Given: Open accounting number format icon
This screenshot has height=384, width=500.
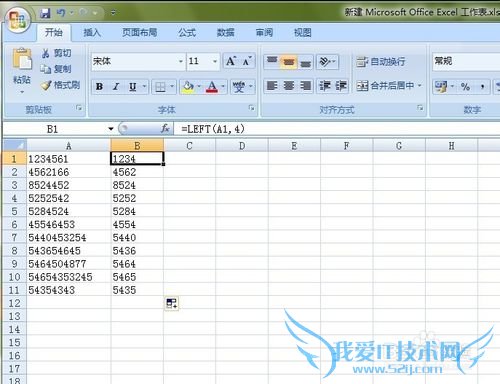Looking at the screenshot, I should coord(441,87).
